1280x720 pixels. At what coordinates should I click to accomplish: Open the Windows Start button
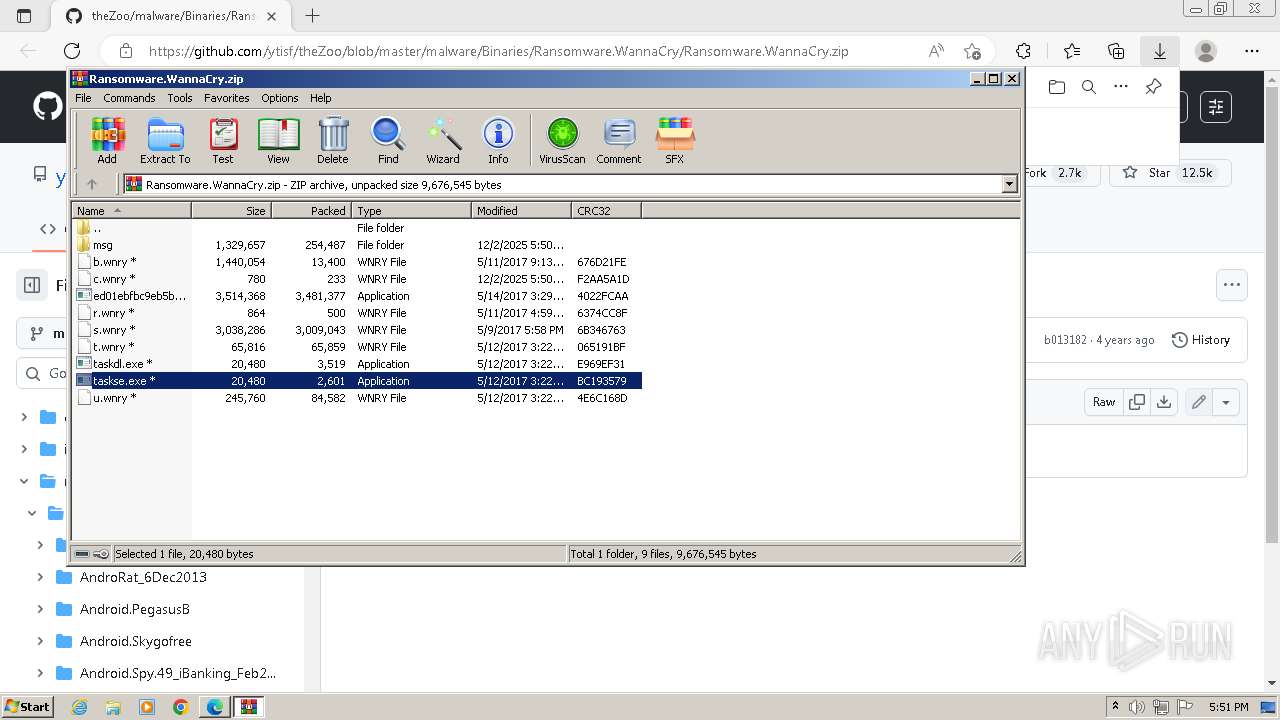27,706
